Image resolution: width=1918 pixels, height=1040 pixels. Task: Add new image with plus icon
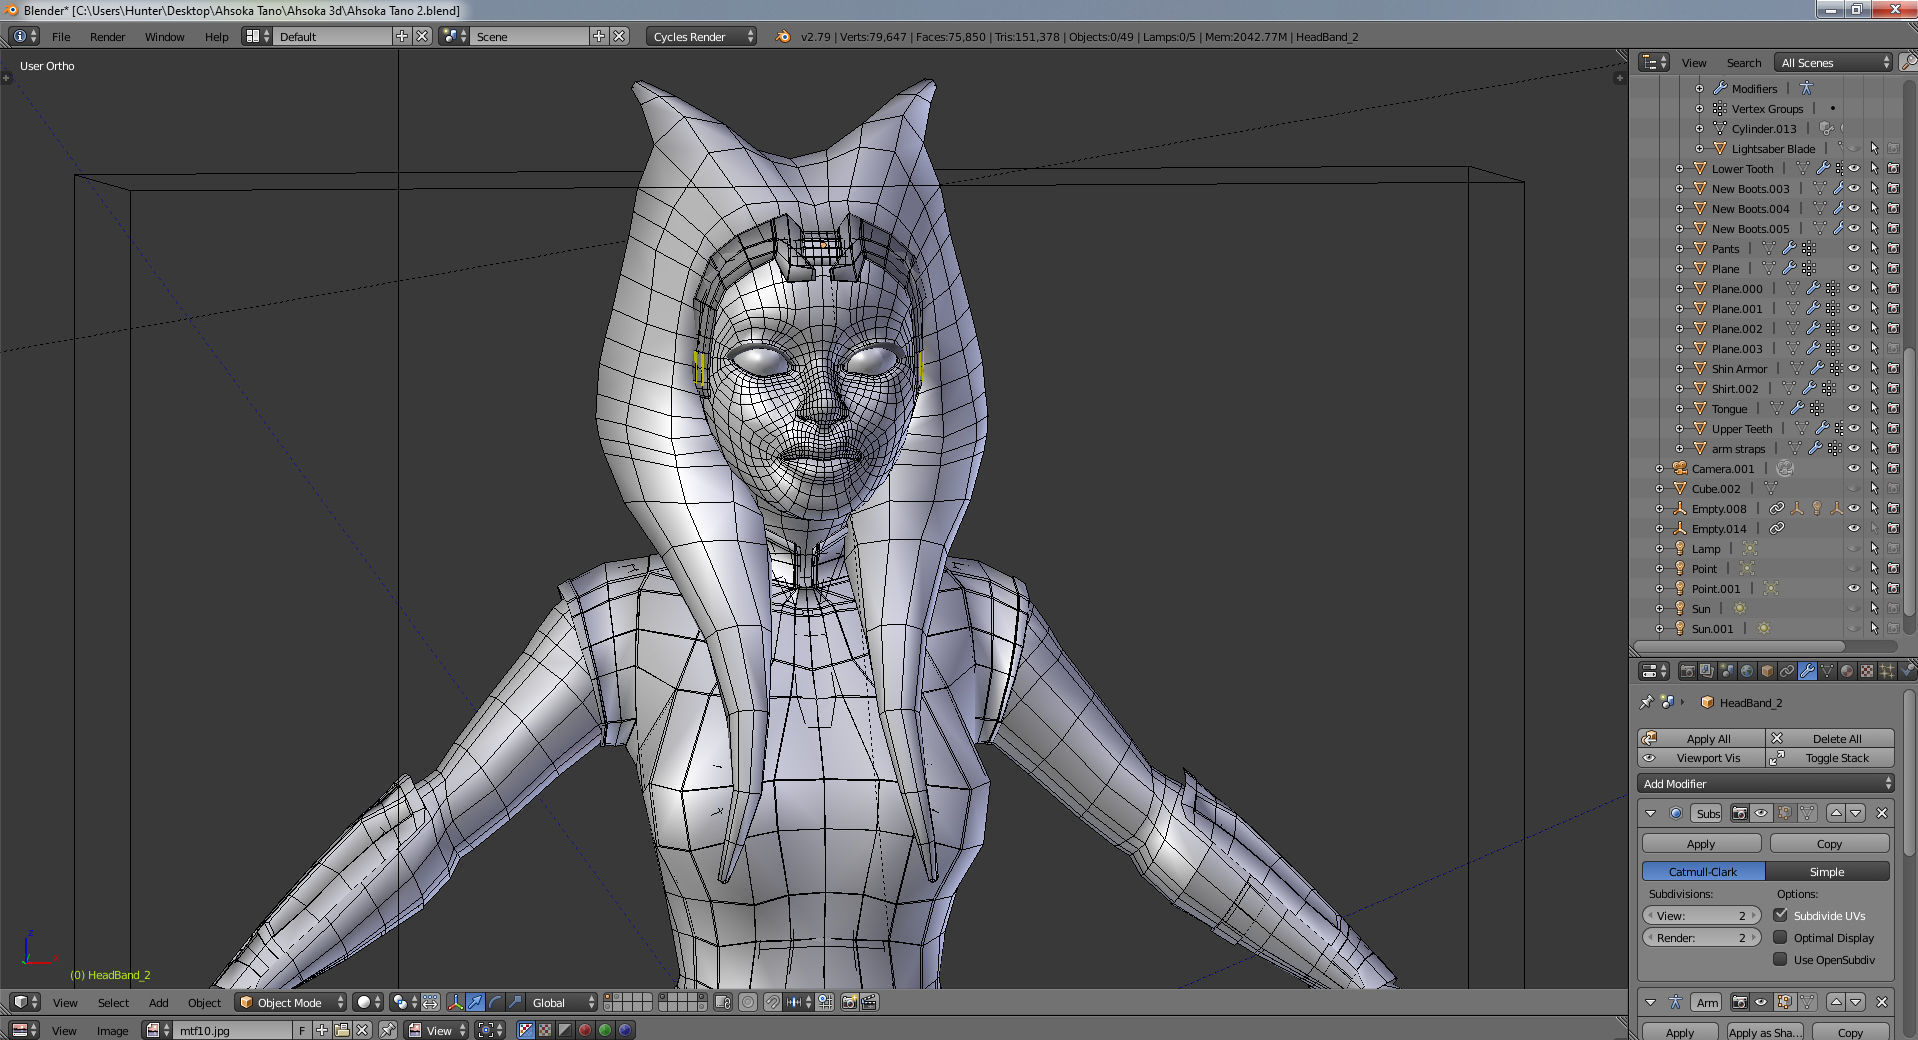(322, 1030)
